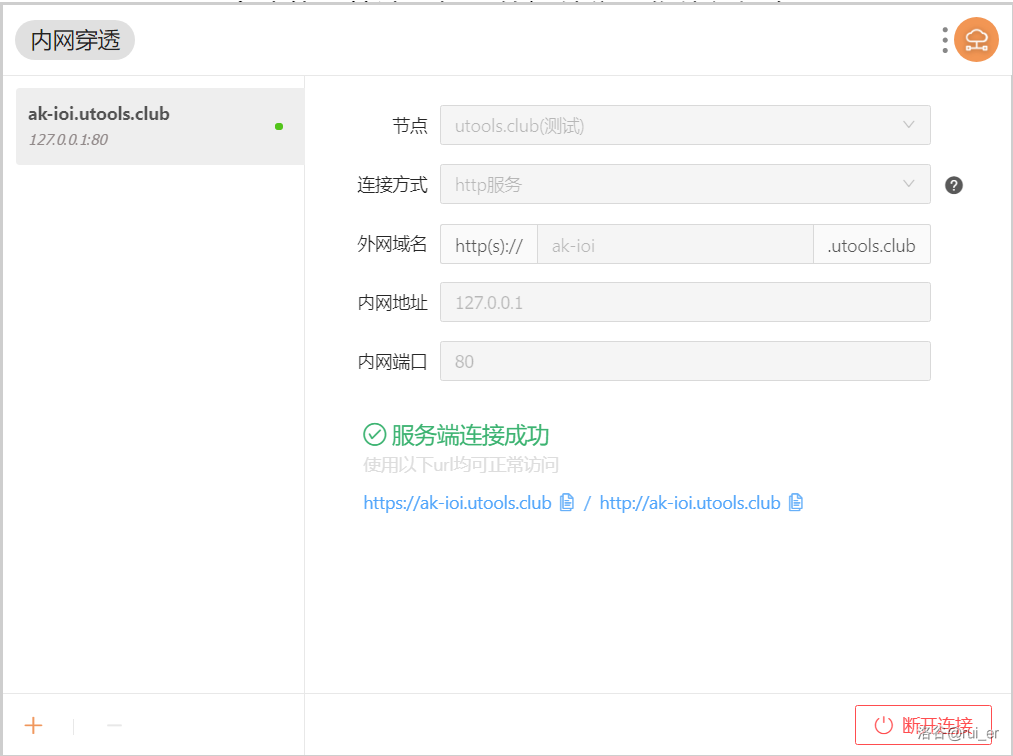Image resolution: width=1013 pixels, height=756 pixels.
Task: Open the http://ak-ioi.utools.club link
Action: click(x=689, y=503)
